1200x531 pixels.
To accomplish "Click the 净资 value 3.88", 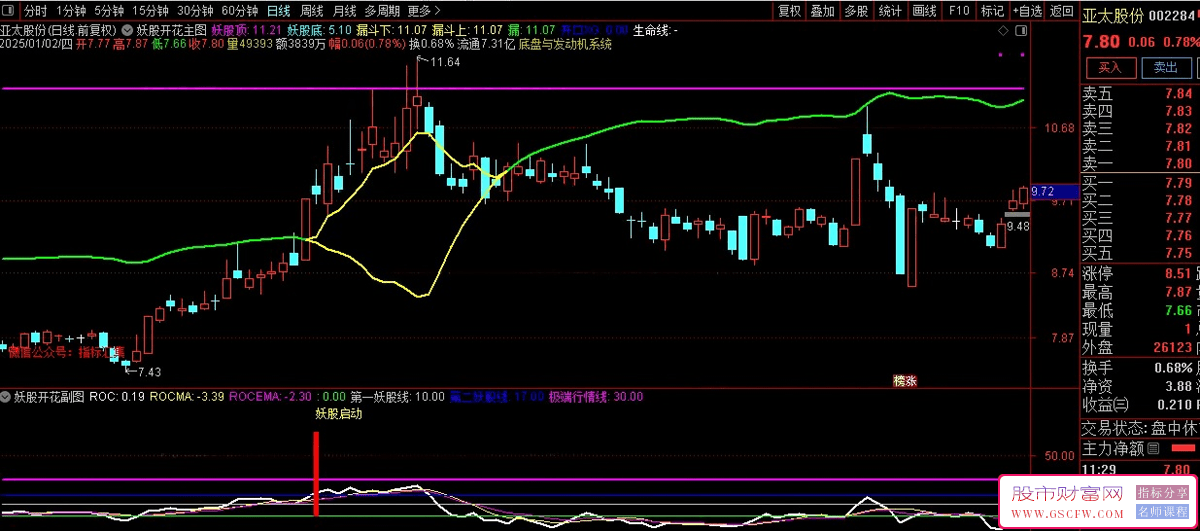I will point(1178,386).
